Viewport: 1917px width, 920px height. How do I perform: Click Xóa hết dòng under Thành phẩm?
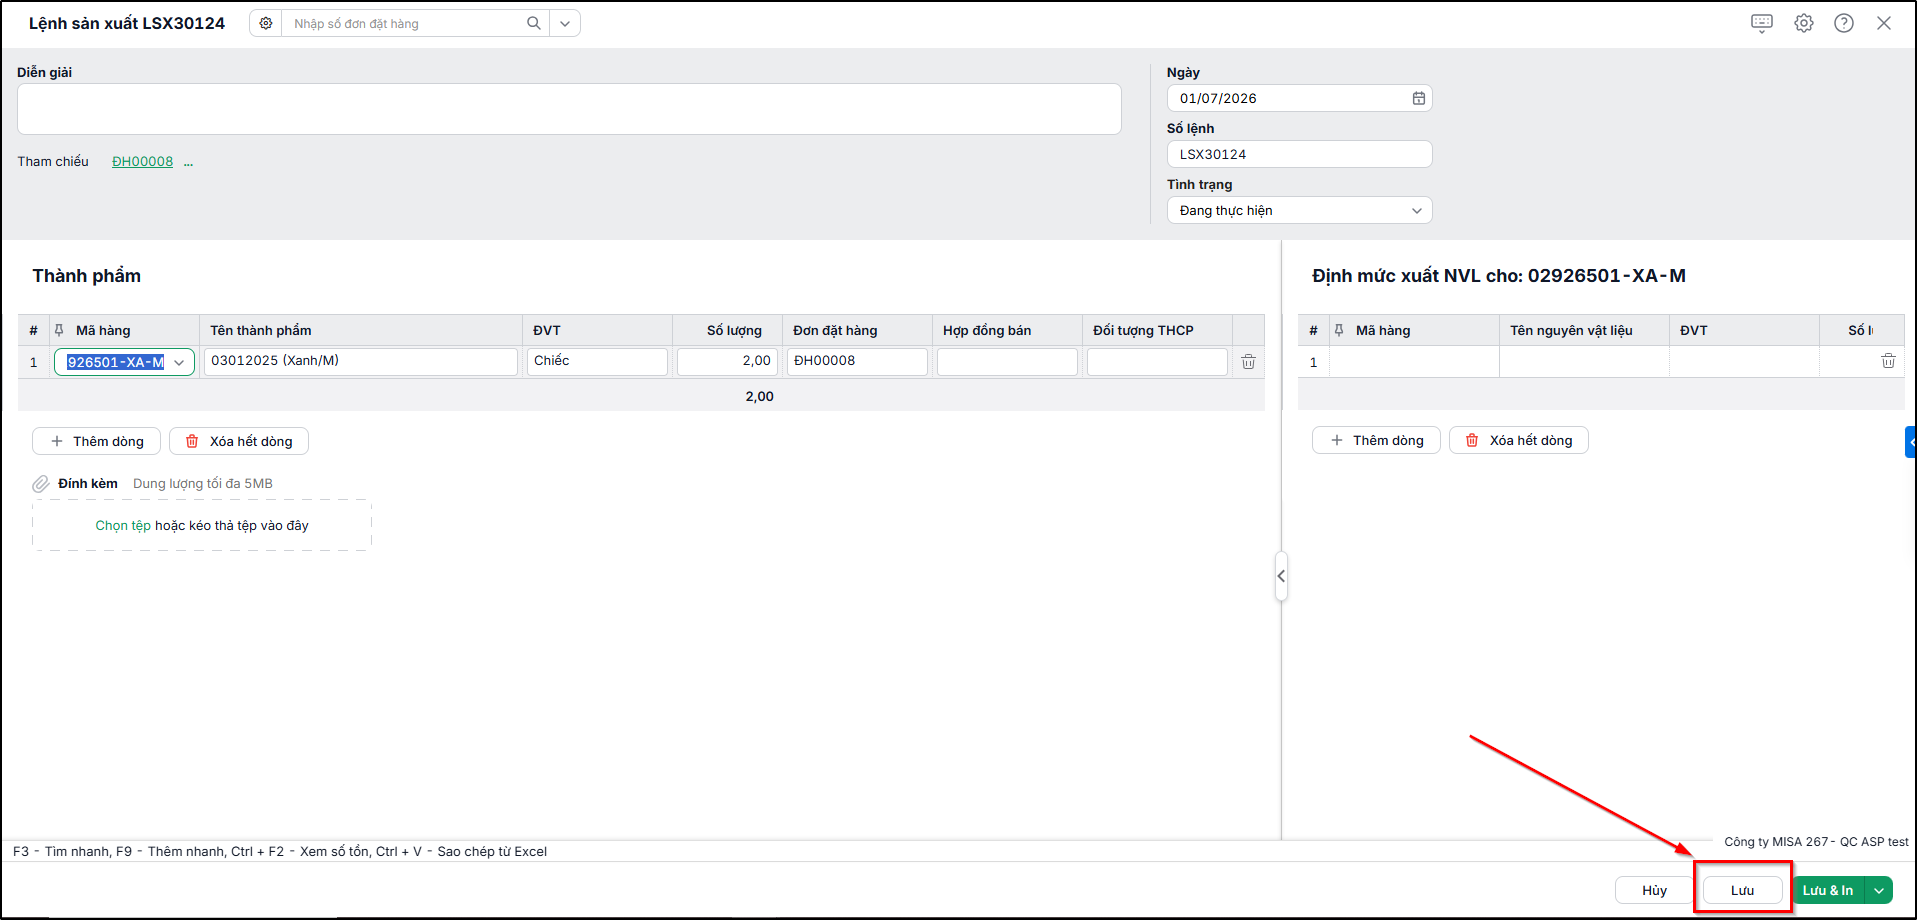coord(239,441)
